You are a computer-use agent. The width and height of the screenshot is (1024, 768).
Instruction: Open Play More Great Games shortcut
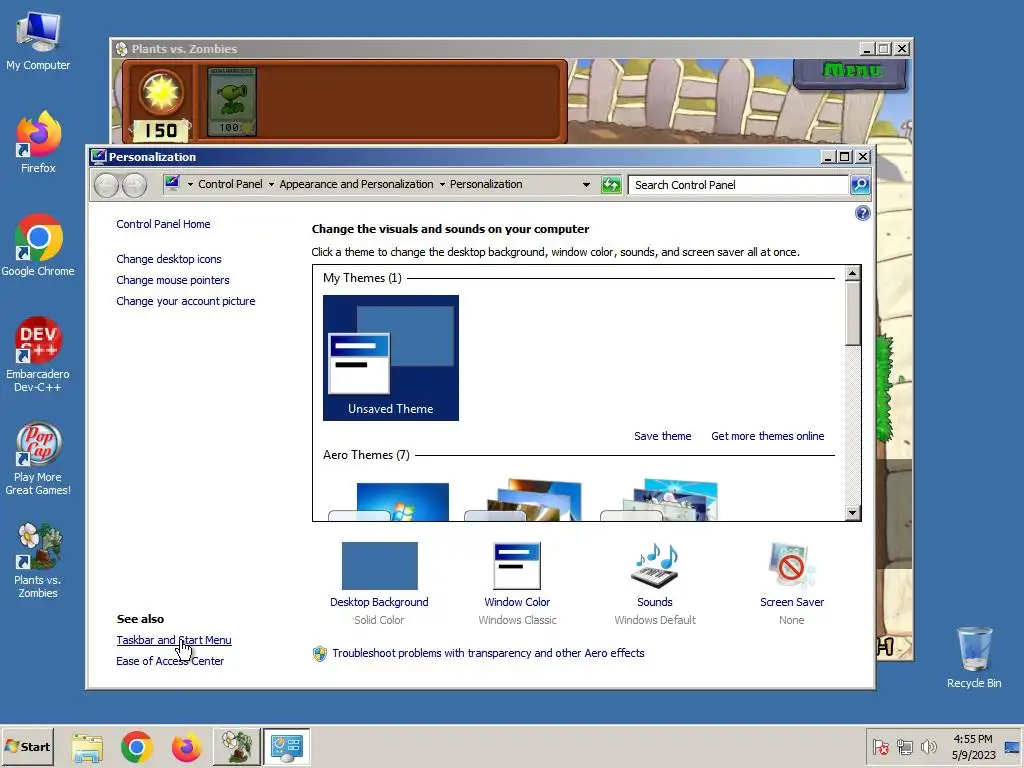(x=38, y=458)
